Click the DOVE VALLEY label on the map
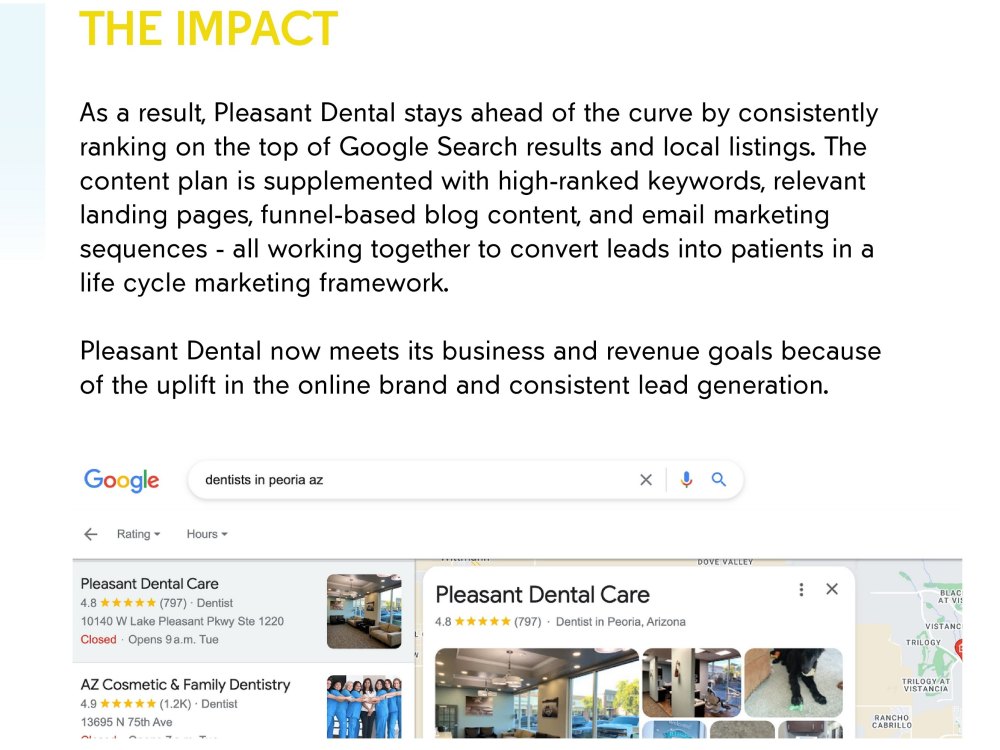Screen dimensions: 1000x750 point(725,562)
